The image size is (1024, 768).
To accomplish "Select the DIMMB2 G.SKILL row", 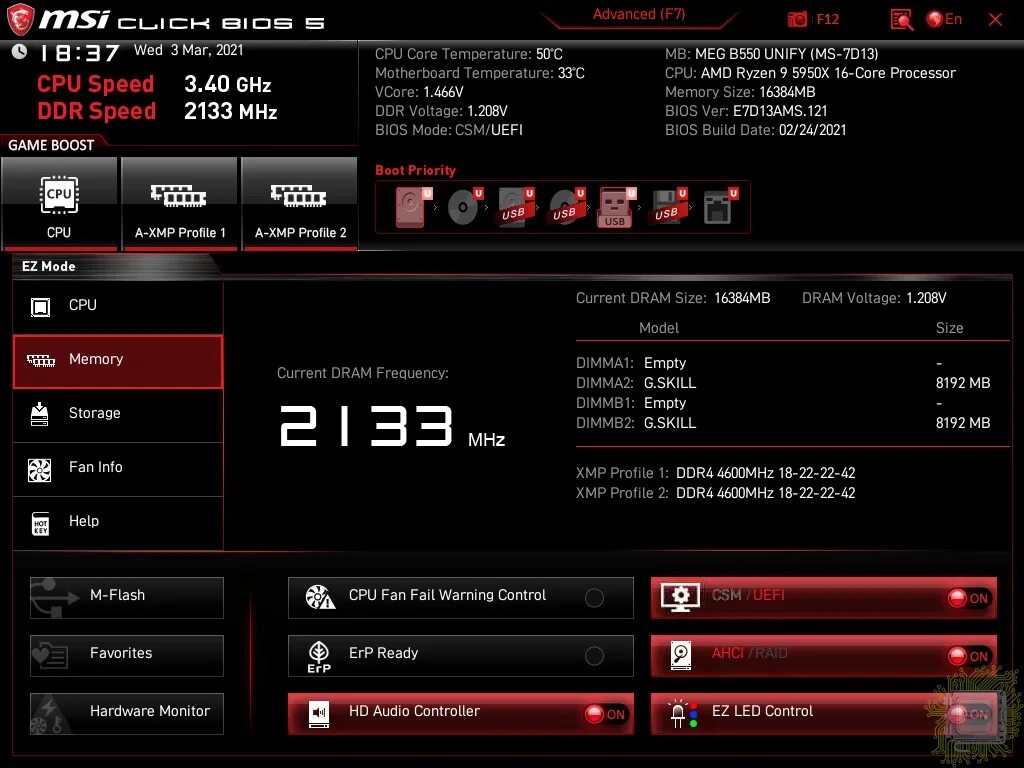I will pos(783,423).
